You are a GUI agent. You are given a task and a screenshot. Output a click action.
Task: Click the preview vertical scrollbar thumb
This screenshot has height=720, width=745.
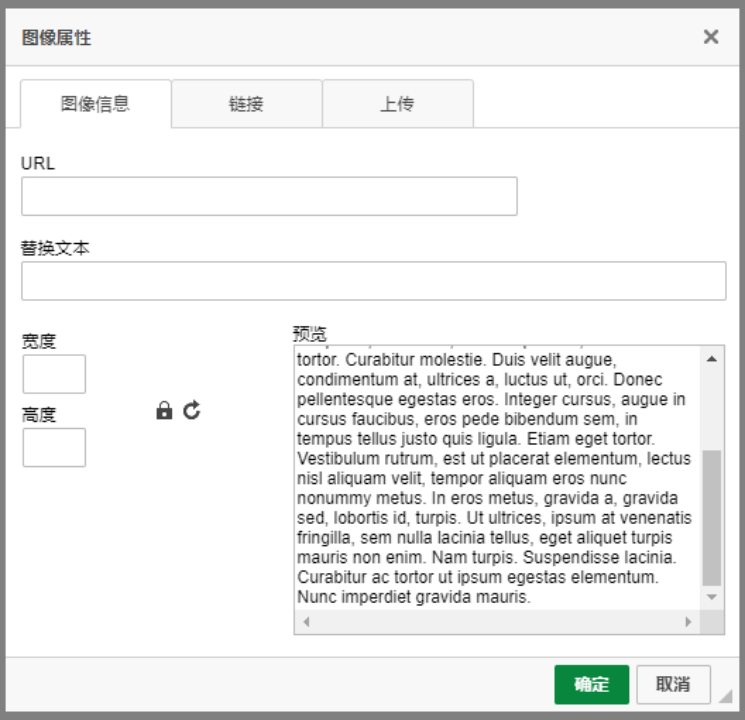tap(712, 517)
